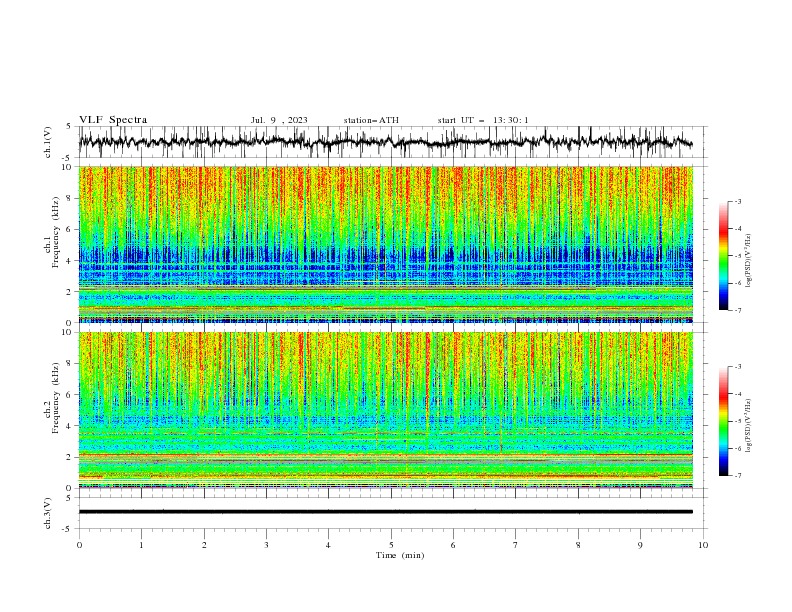This screenshot has height=612, width=792.
Task: Click the "-4" tick on the lower colorbar
Action: pyautogui.click(x=737, y=394)
